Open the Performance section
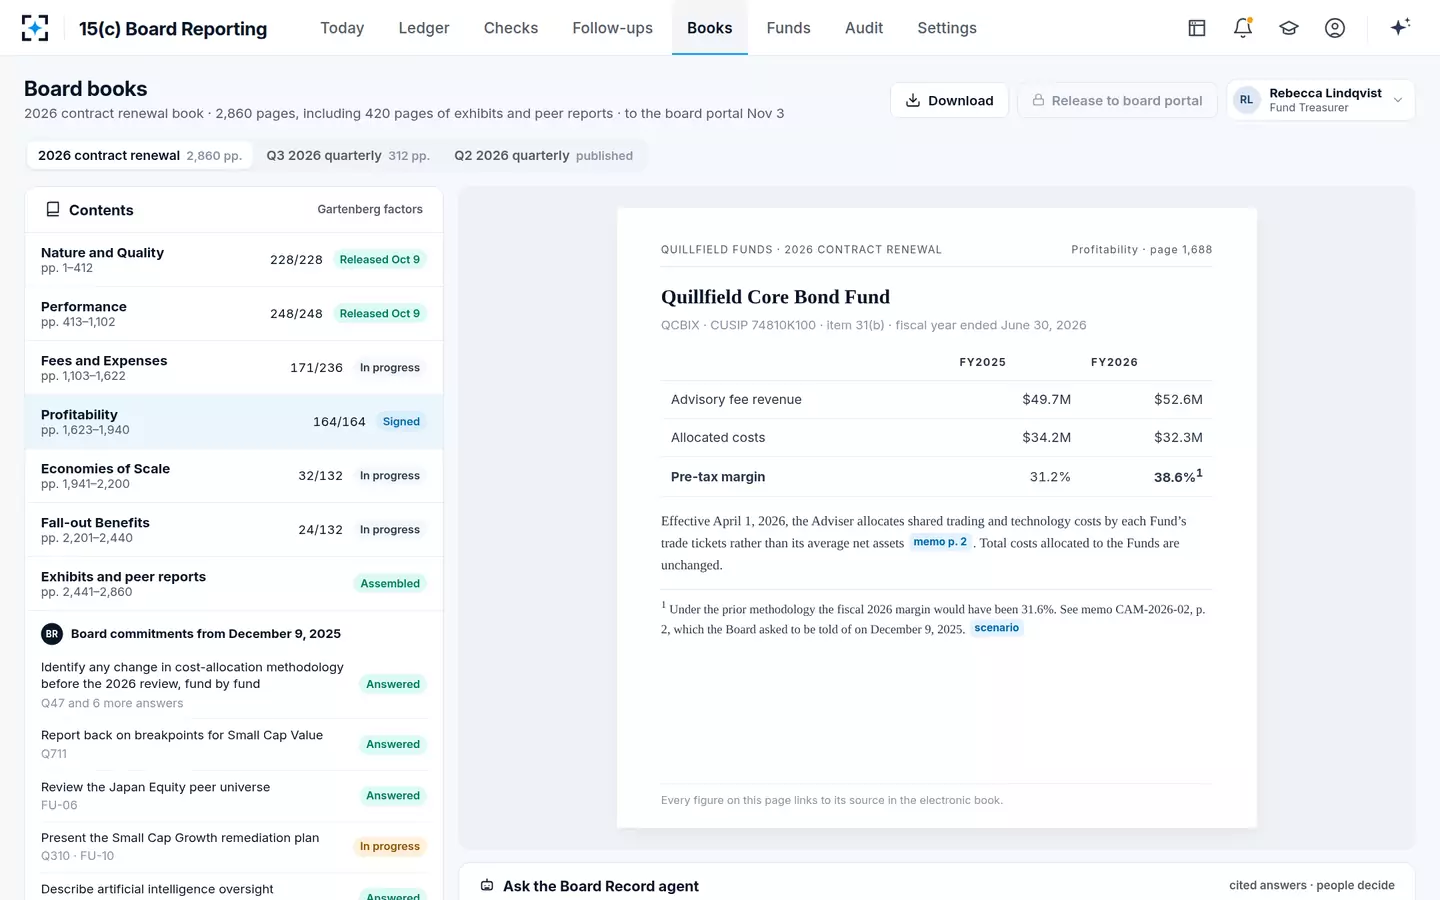Image resolution: width=1440 pixels, height=900 pixels. pyautogui.click(x=234, y=314)
